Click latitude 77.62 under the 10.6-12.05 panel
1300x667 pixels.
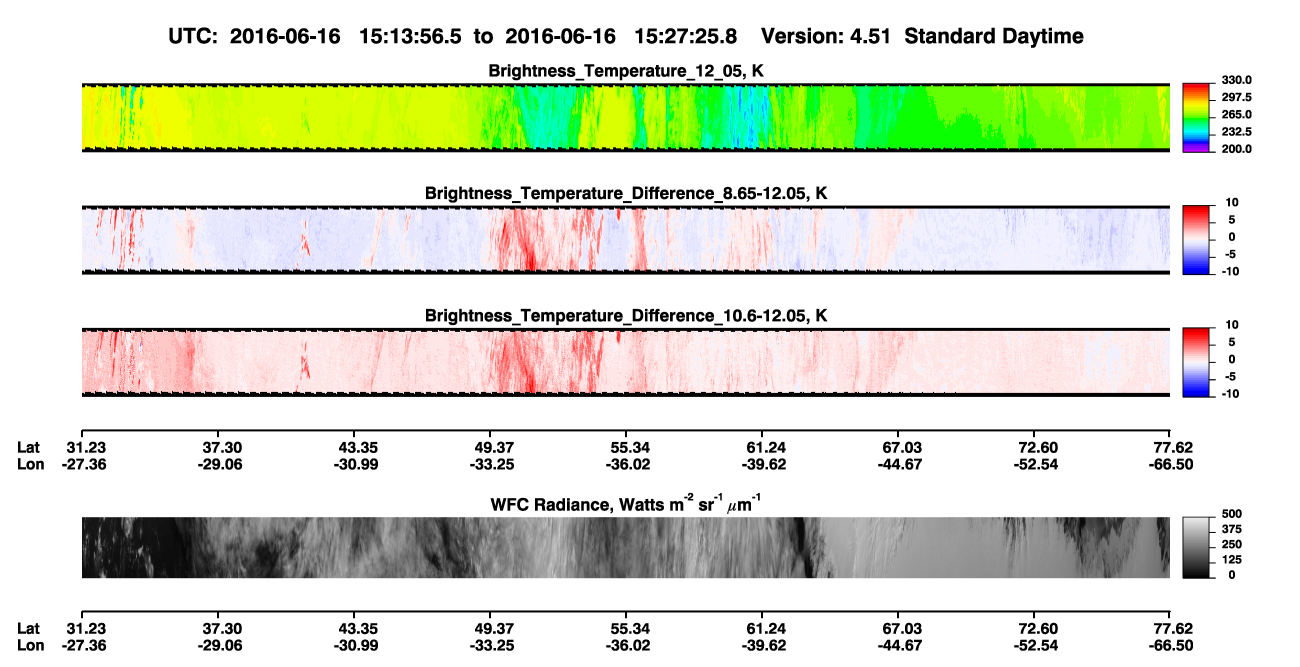(x=1173, y=447)
